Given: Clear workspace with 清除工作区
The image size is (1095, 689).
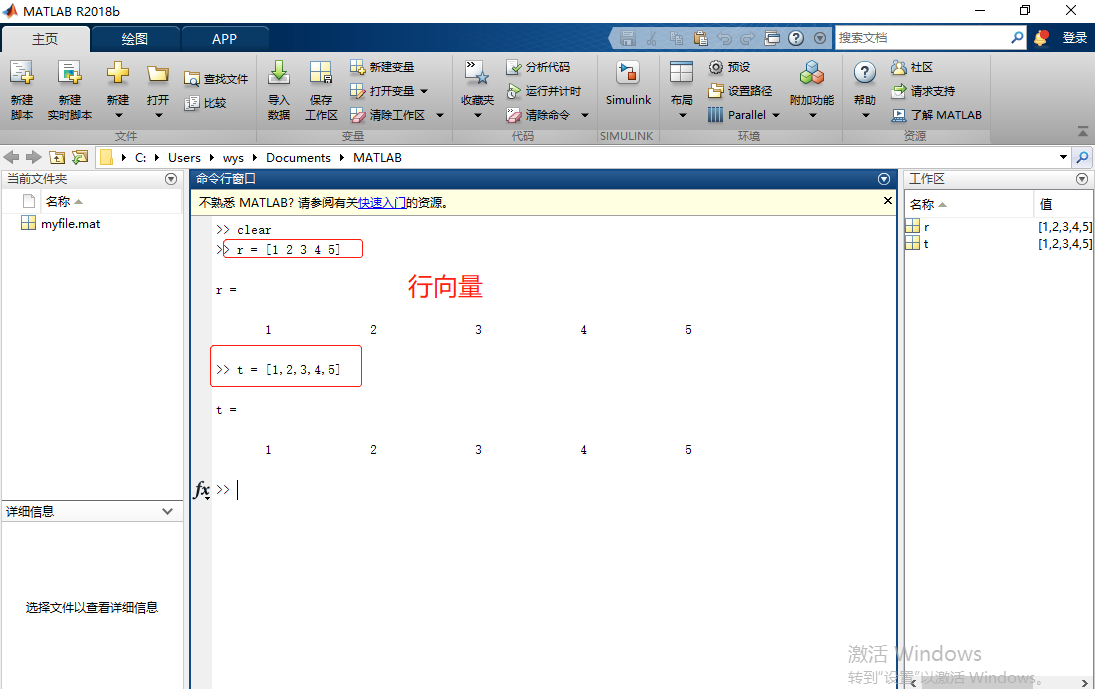Looking at the screenshot, I should 388,114.
